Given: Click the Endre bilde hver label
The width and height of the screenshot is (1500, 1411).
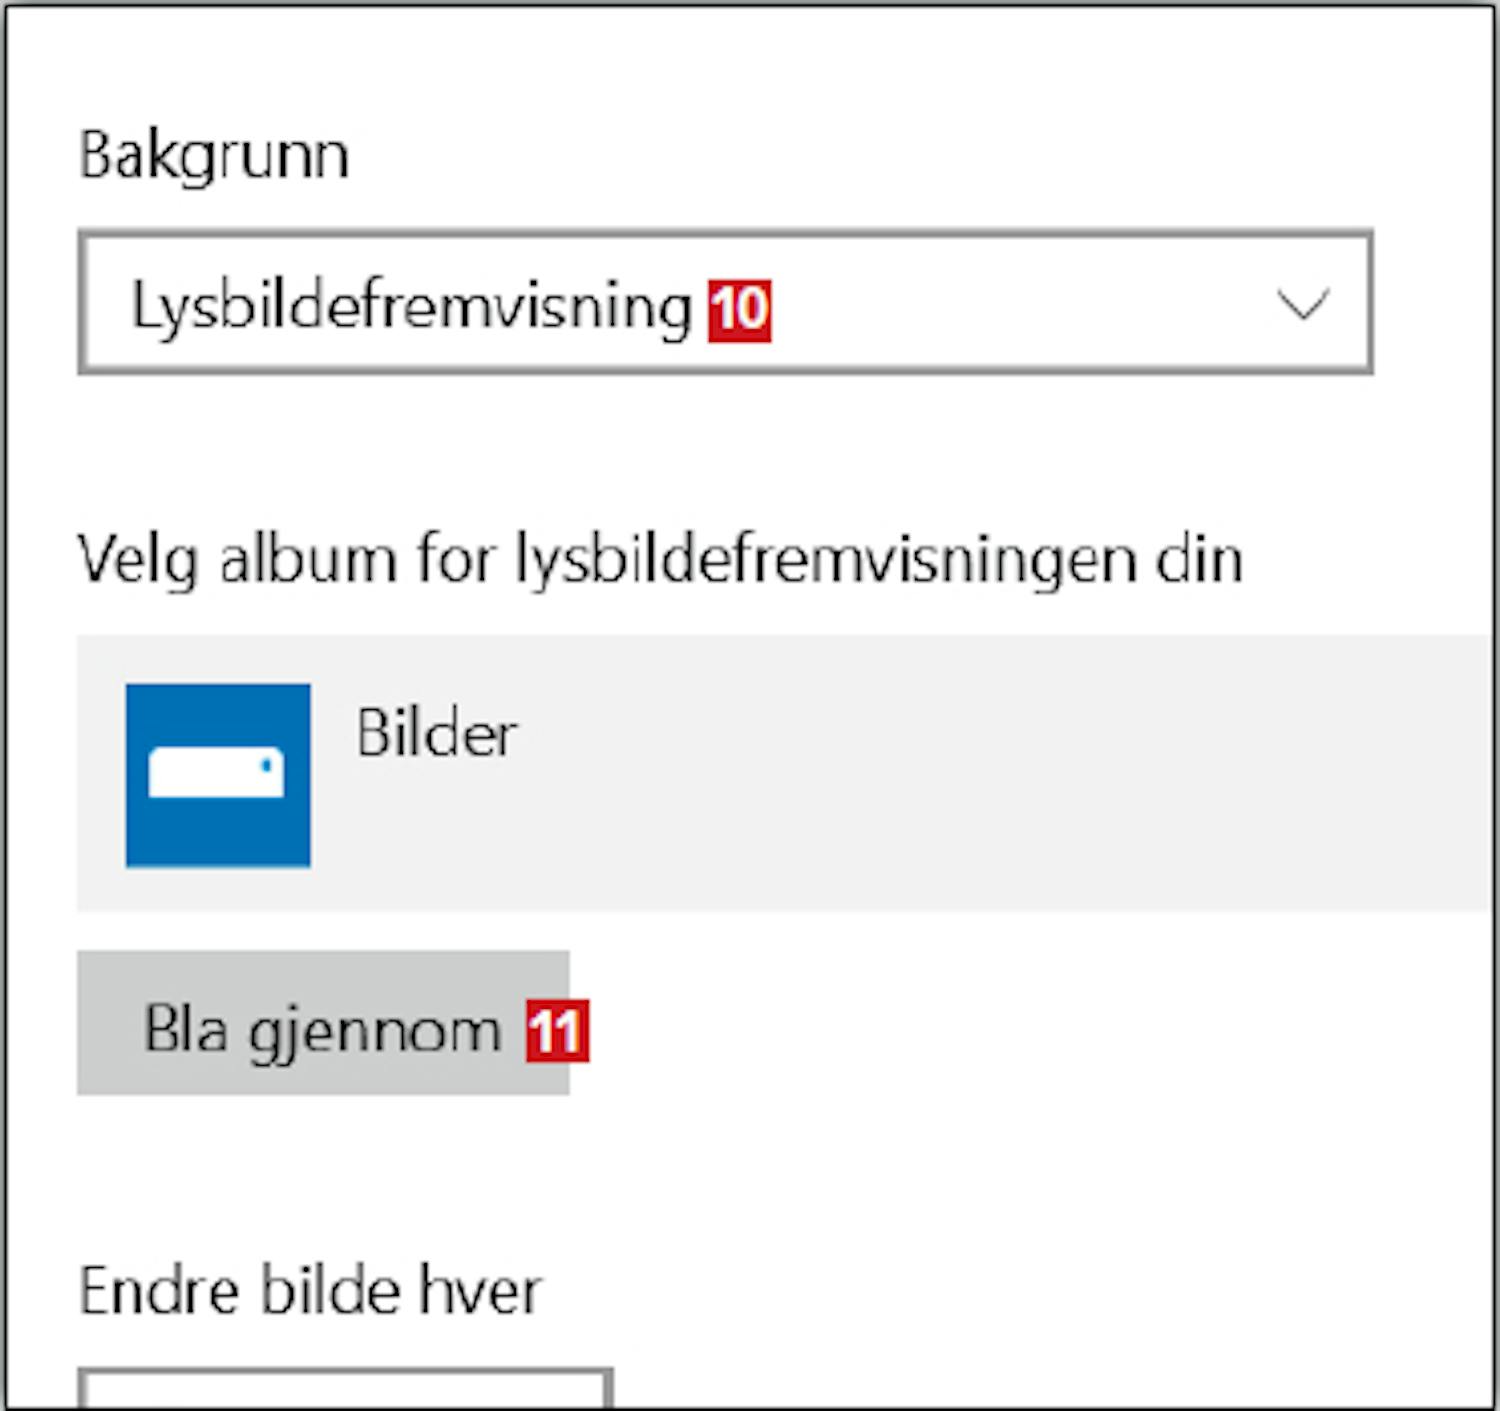Looking at the screenshot, I should tap(310, 1291).
